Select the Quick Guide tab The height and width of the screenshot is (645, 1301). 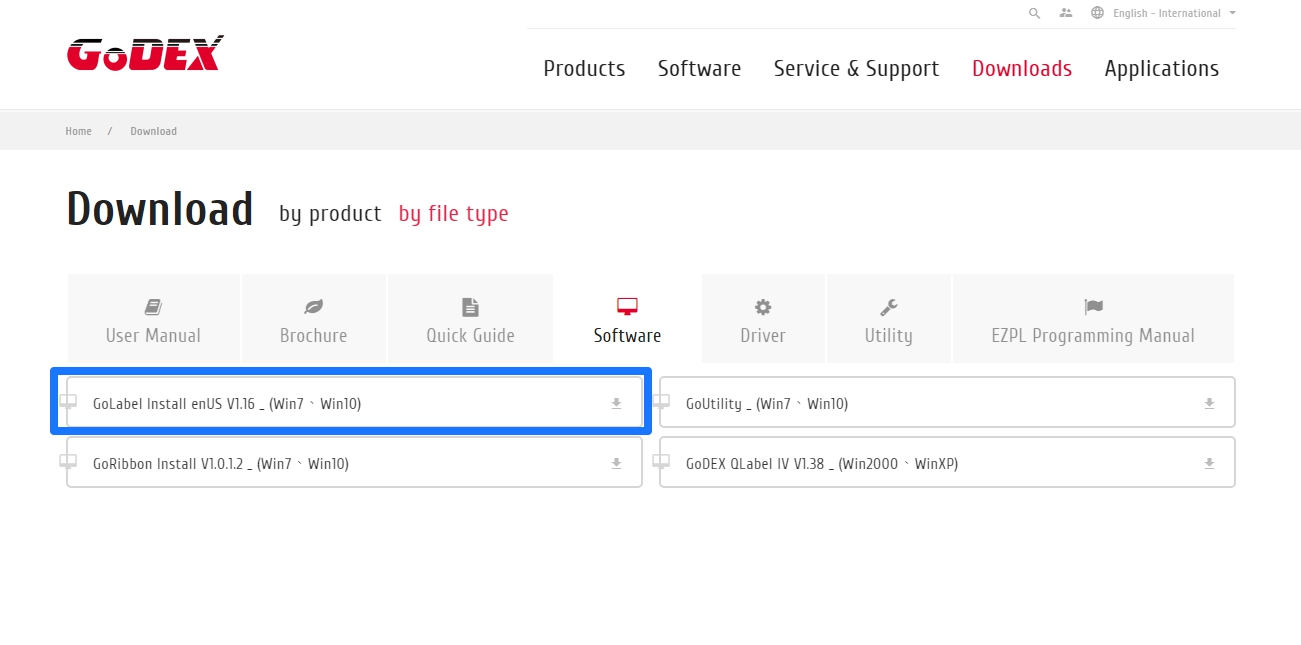(x=470, y=320)
